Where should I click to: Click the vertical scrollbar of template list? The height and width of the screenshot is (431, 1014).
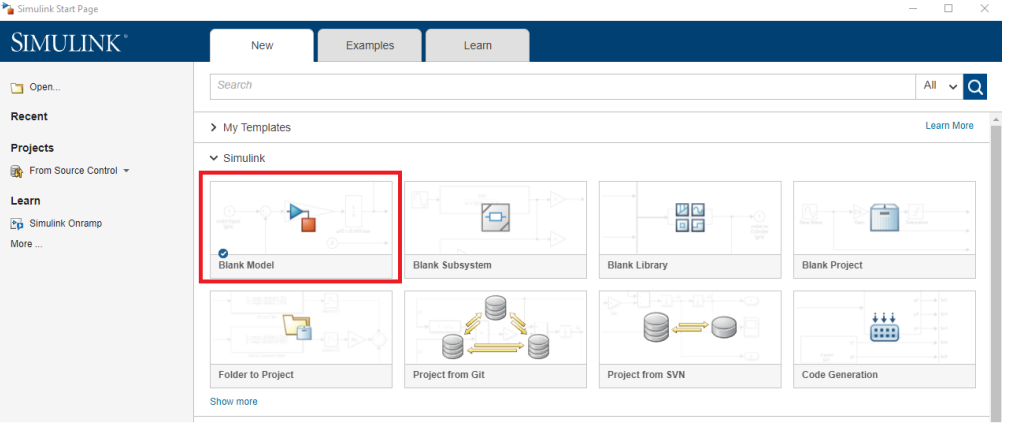point(996,272)
